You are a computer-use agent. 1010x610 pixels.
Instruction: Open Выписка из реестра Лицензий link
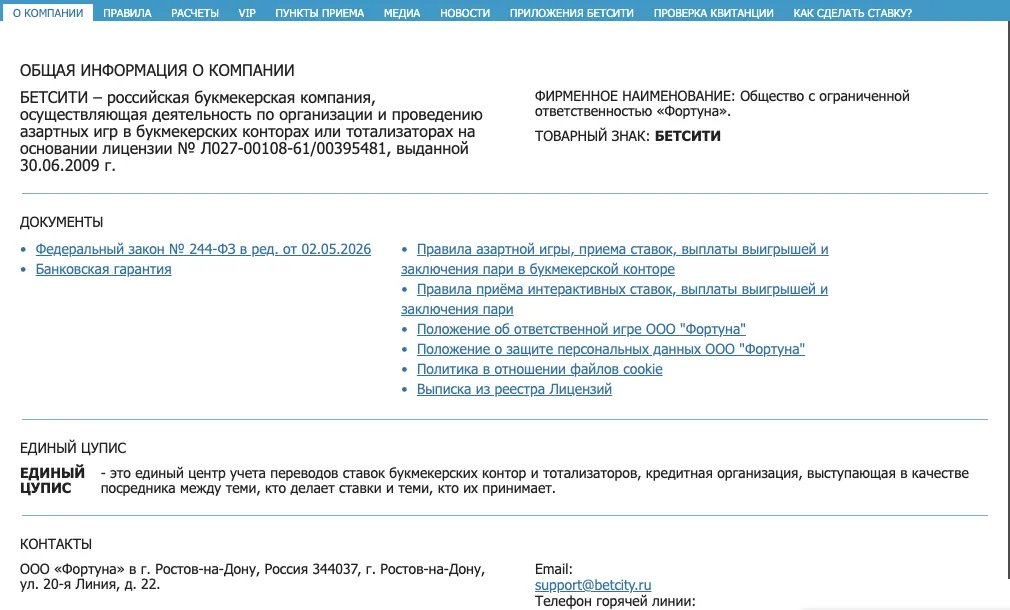coord(514,389)
